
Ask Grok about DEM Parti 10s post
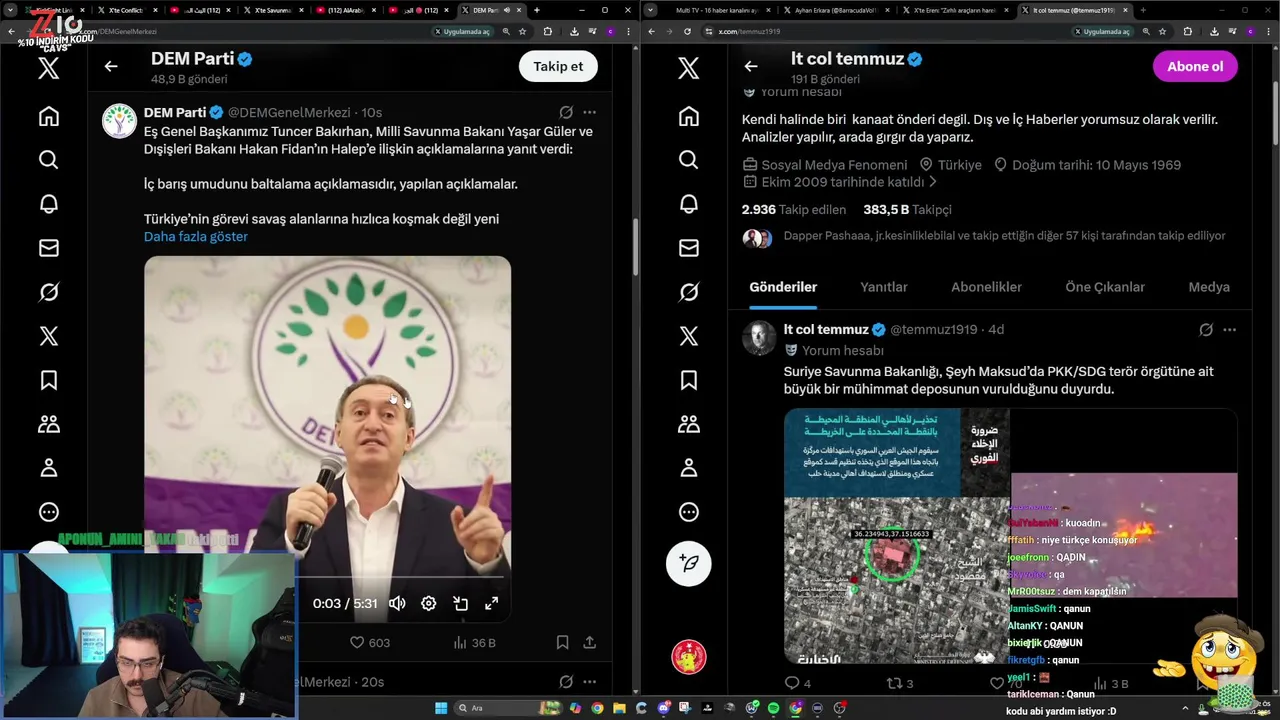[x=566, y=112]
